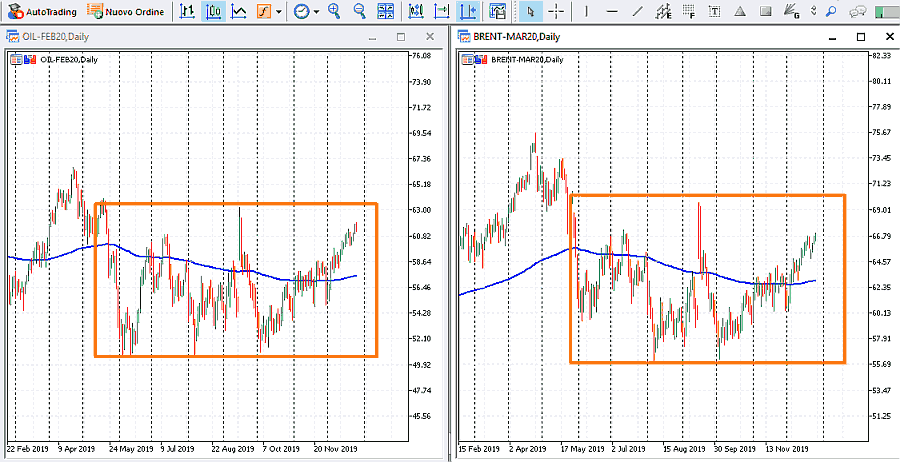The width and height of the screenshot is (900, 462).
Task: Select the trendline drawing tool
Action: coord(635,12)
